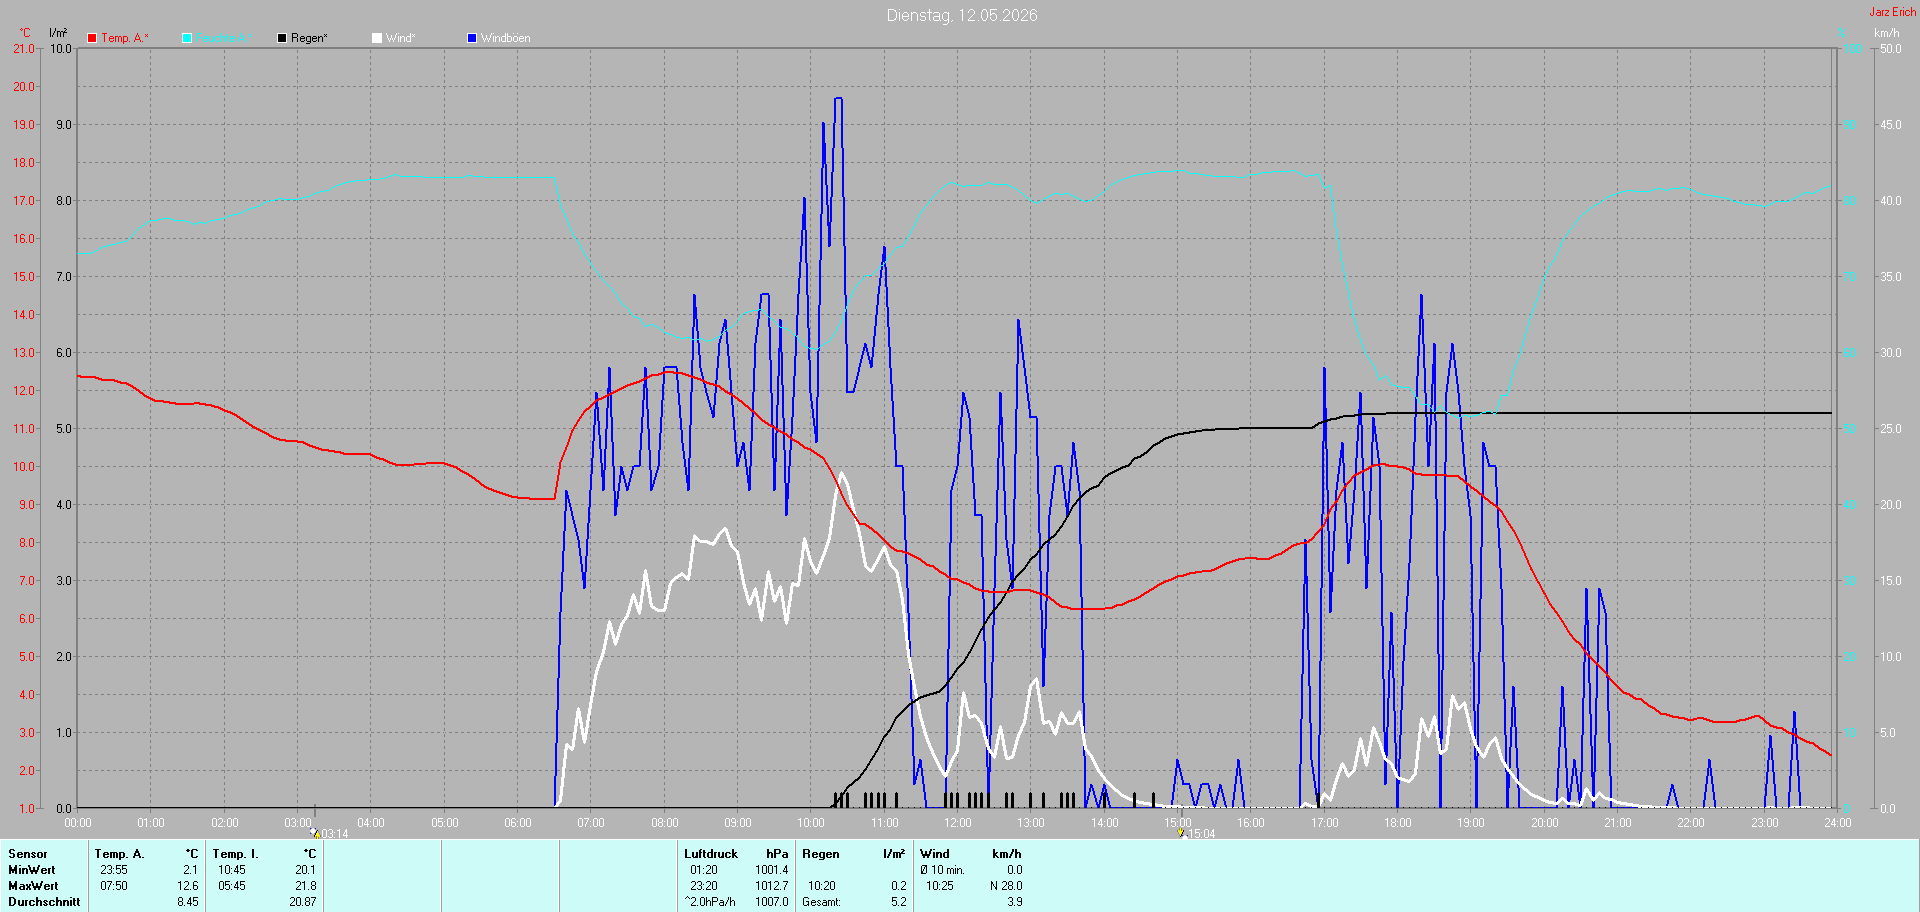Click the '12:00' time axis label
1920x912 pixels.
click(x=958, y=823)
